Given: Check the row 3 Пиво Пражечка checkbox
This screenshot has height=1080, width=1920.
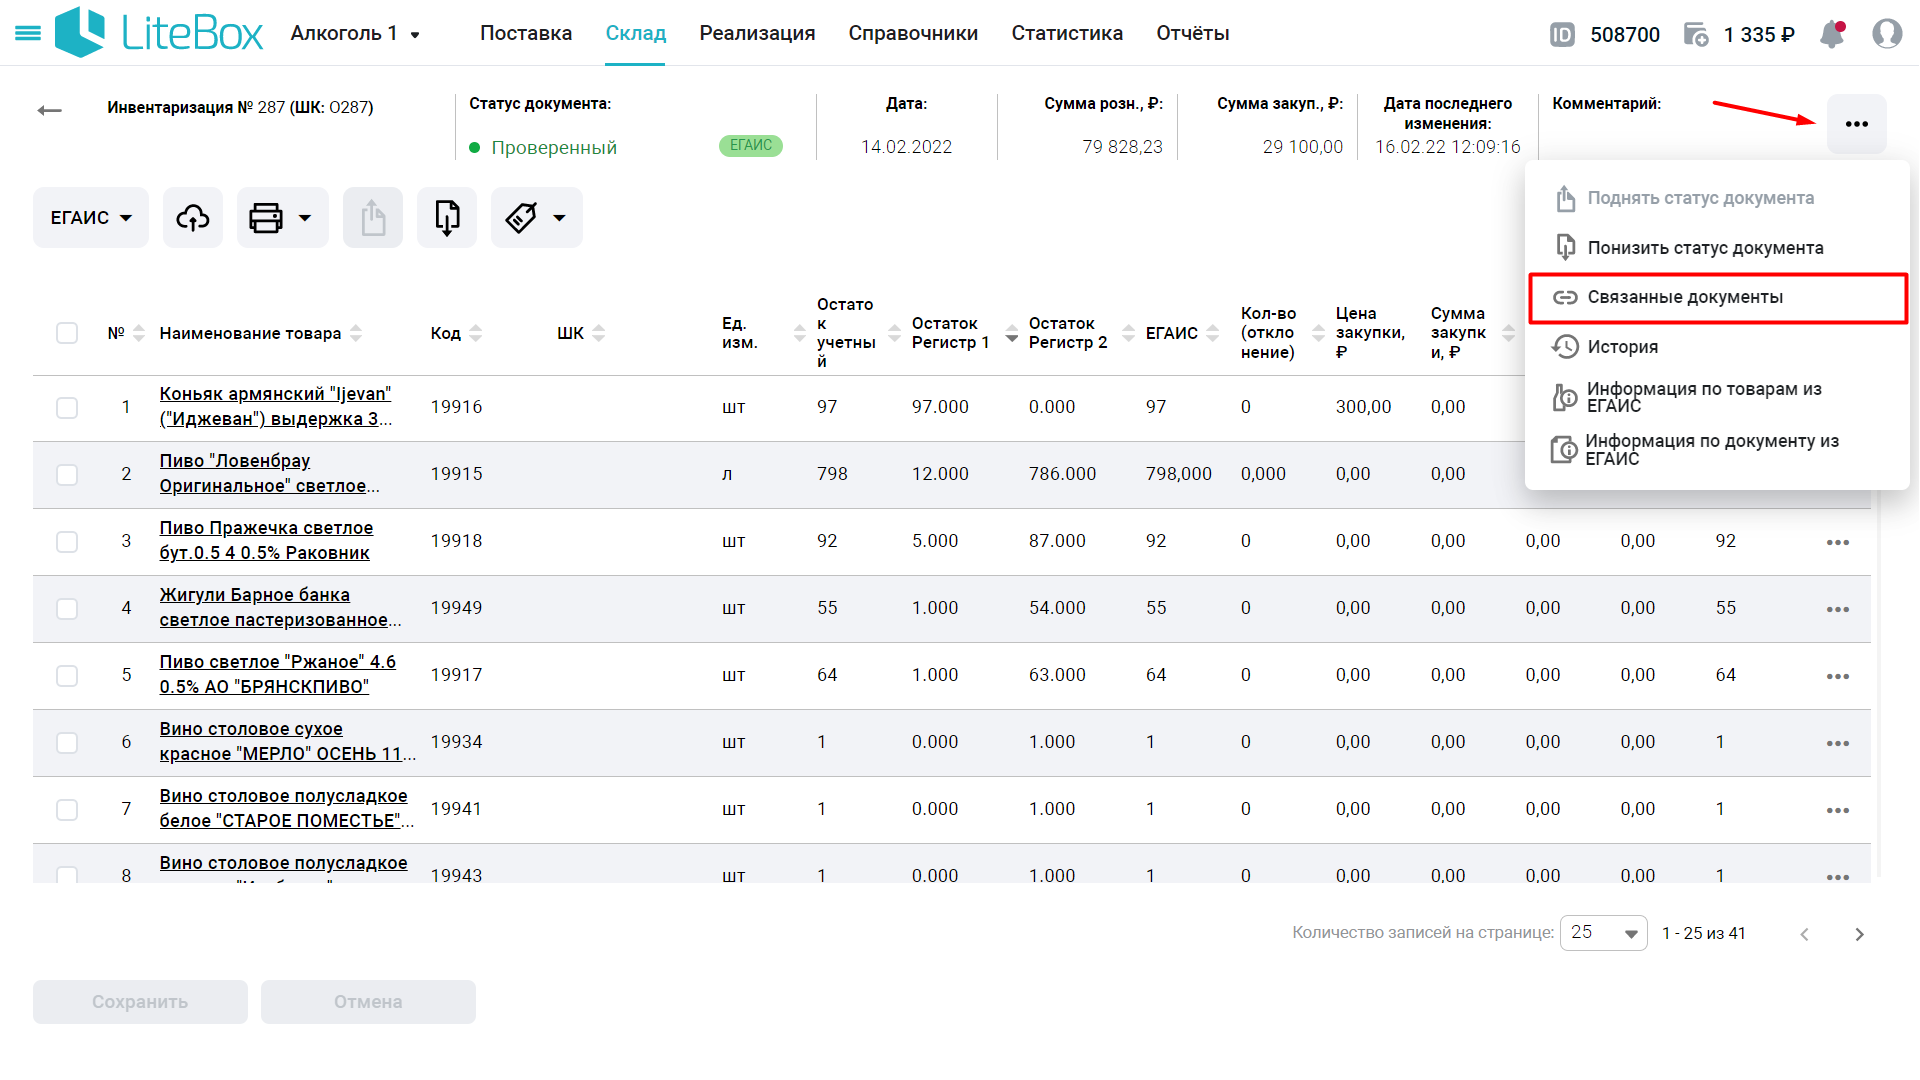Looking at the screenshot, I should point(67,541).
